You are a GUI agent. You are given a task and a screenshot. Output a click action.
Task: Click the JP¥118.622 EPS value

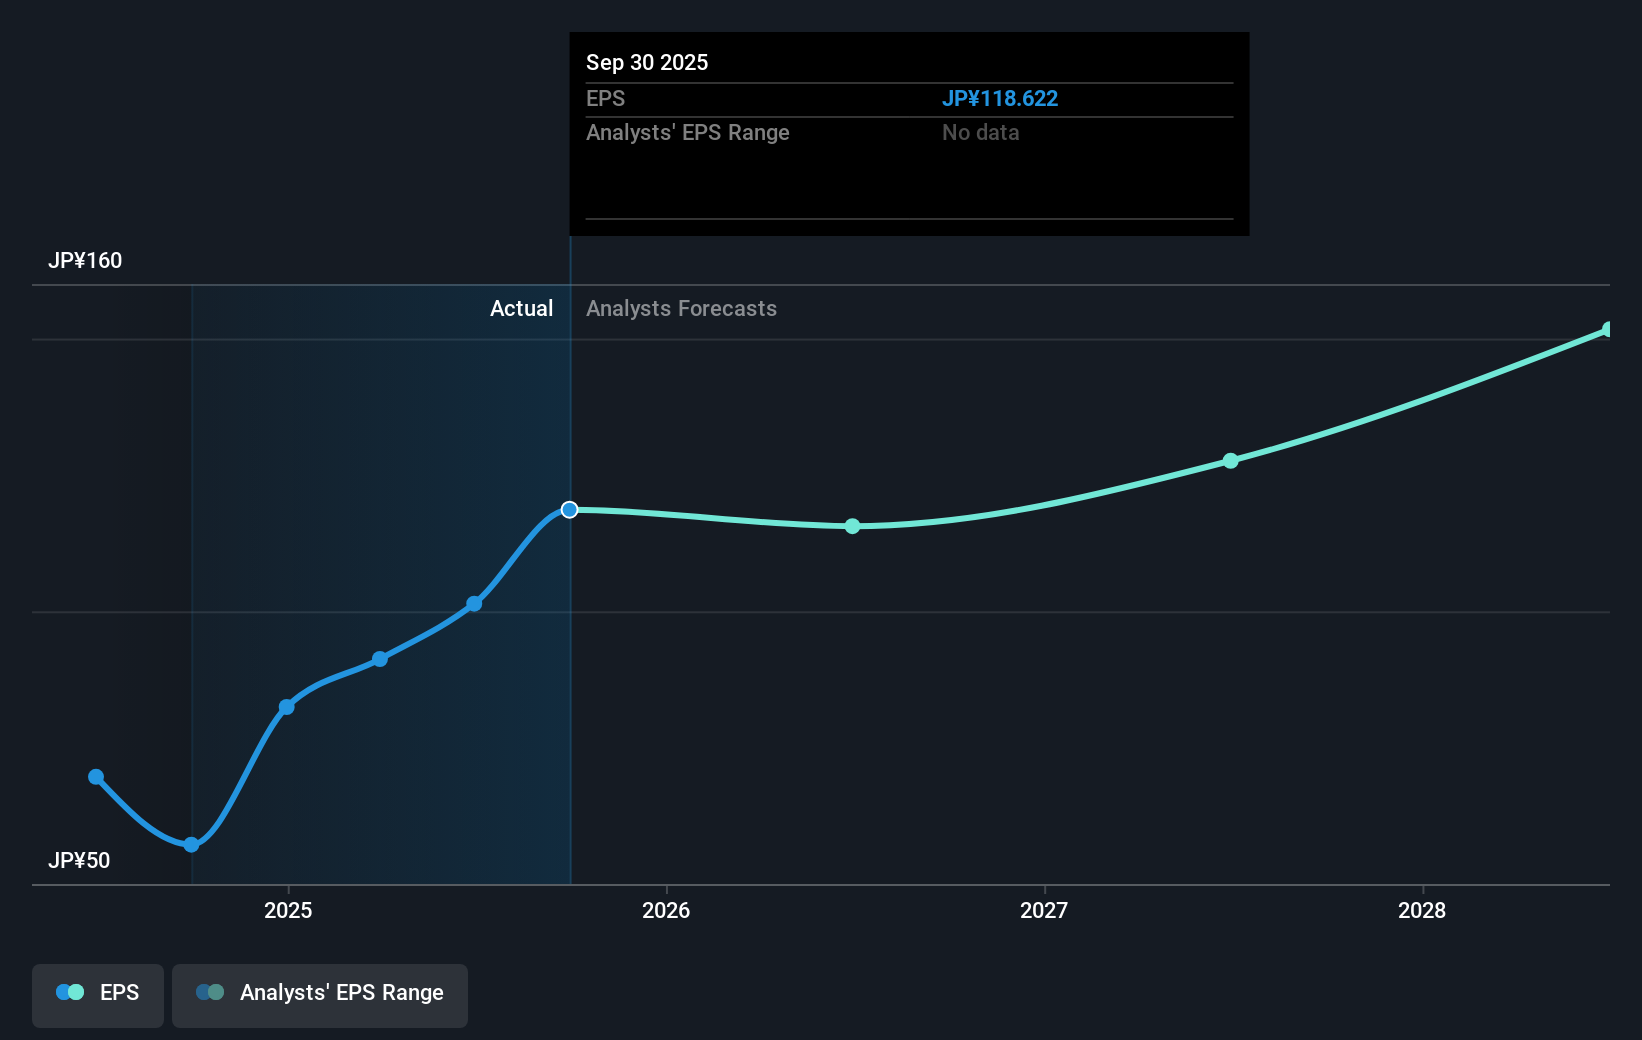[1000, 99]
